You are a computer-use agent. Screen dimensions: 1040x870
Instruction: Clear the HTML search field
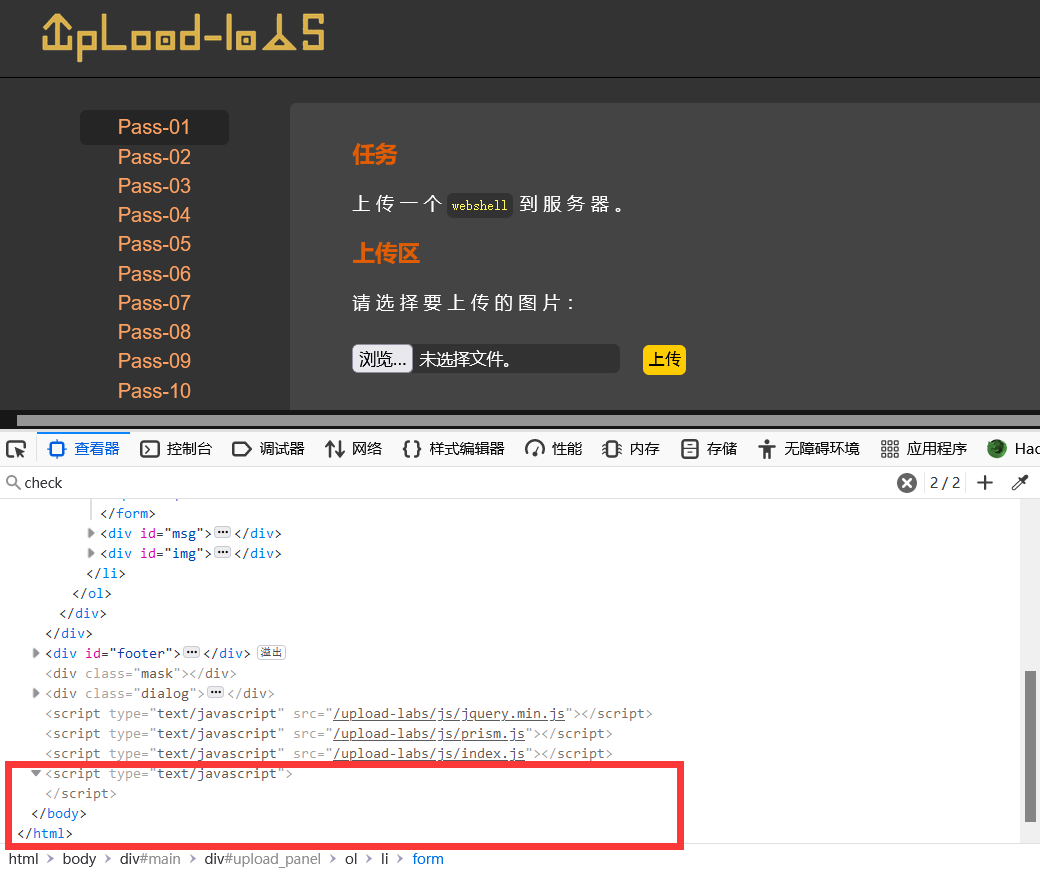907,482
